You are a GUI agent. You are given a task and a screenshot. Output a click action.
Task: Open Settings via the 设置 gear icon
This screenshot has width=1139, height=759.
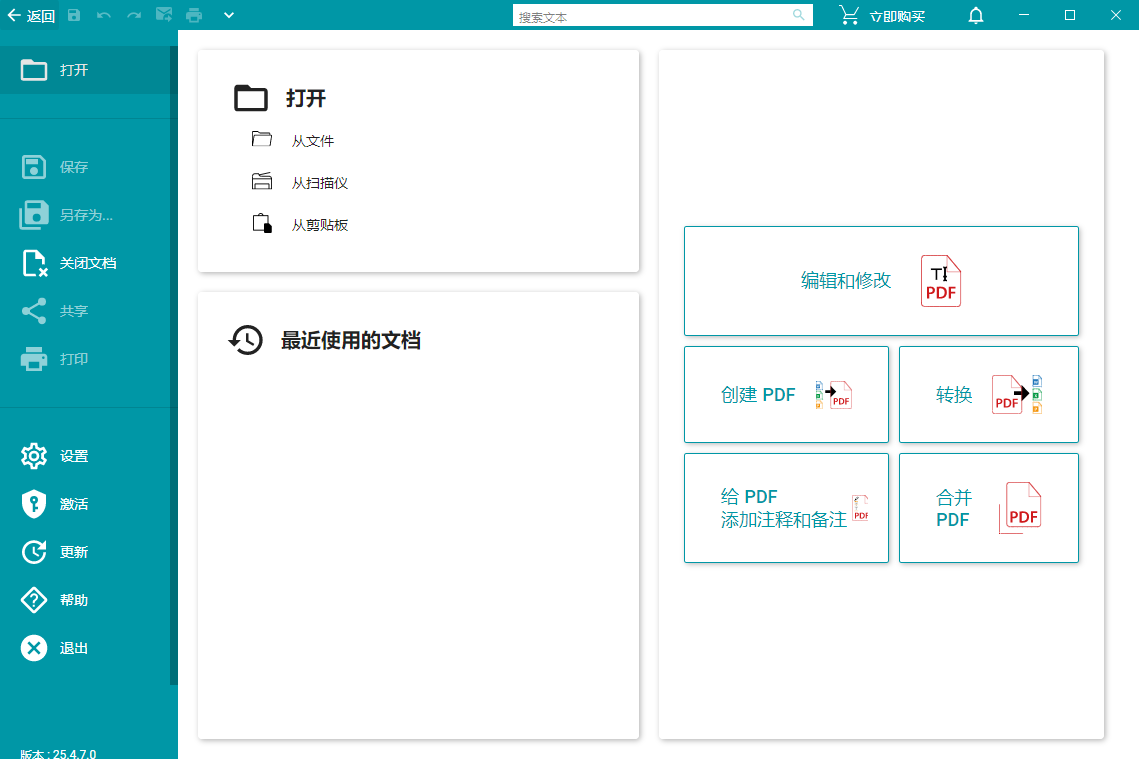point(33,456)
